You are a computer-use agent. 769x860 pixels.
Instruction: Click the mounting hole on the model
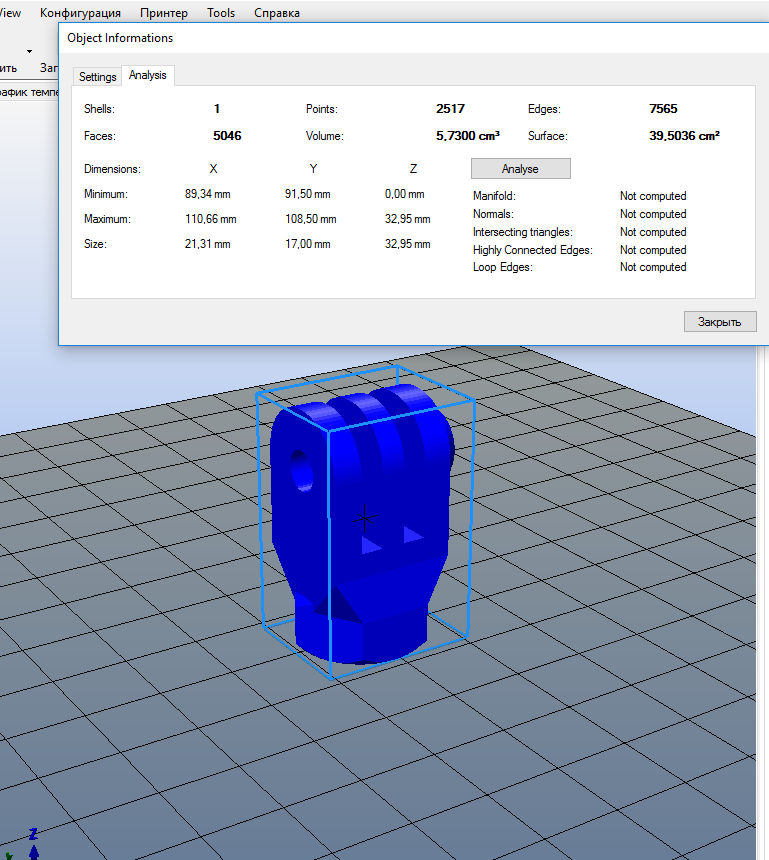click(300, 470)
